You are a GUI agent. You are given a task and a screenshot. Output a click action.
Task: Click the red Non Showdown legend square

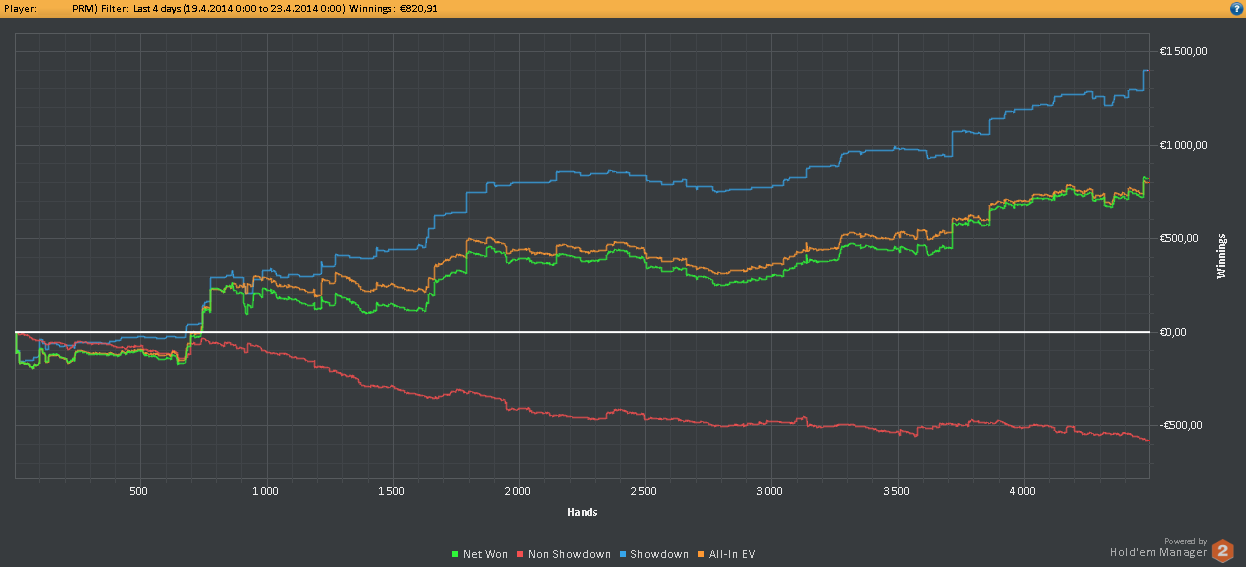tap(520, 554)
